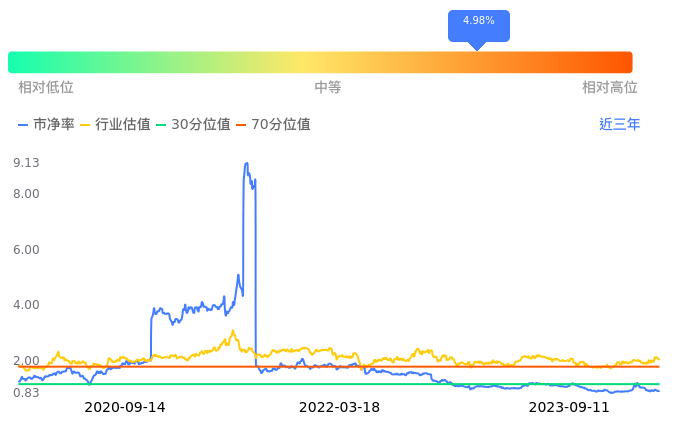The image size is (686, 442).
Task: Click the valuation gradient bar under the marker
Action: click(x=478, y=62)
